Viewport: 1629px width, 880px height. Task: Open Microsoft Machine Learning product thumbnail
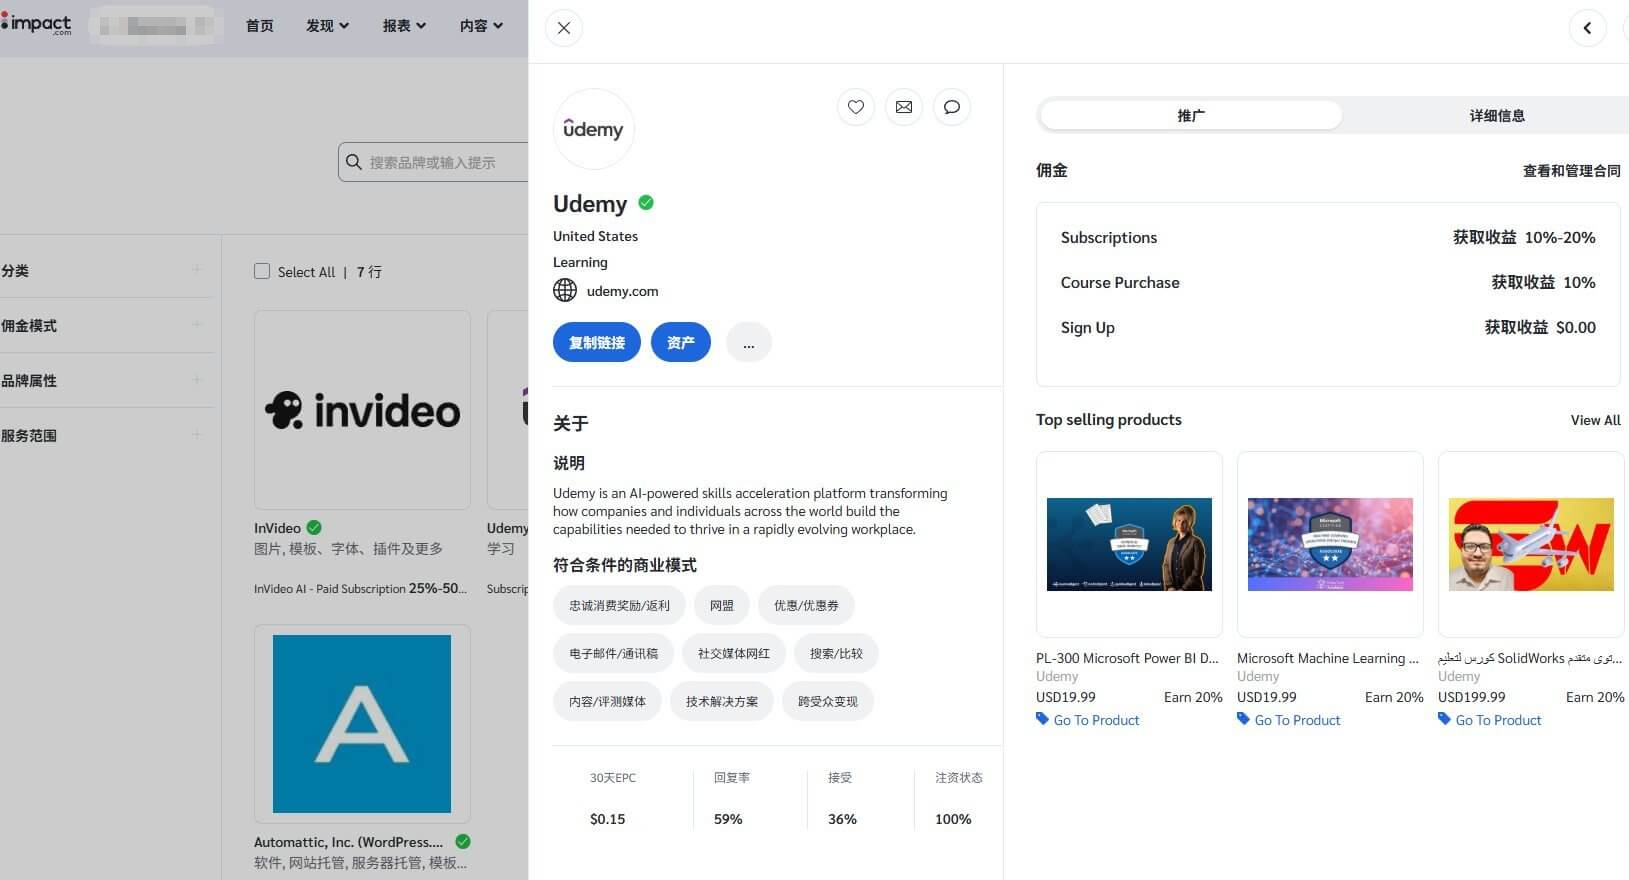[1330, 544]
